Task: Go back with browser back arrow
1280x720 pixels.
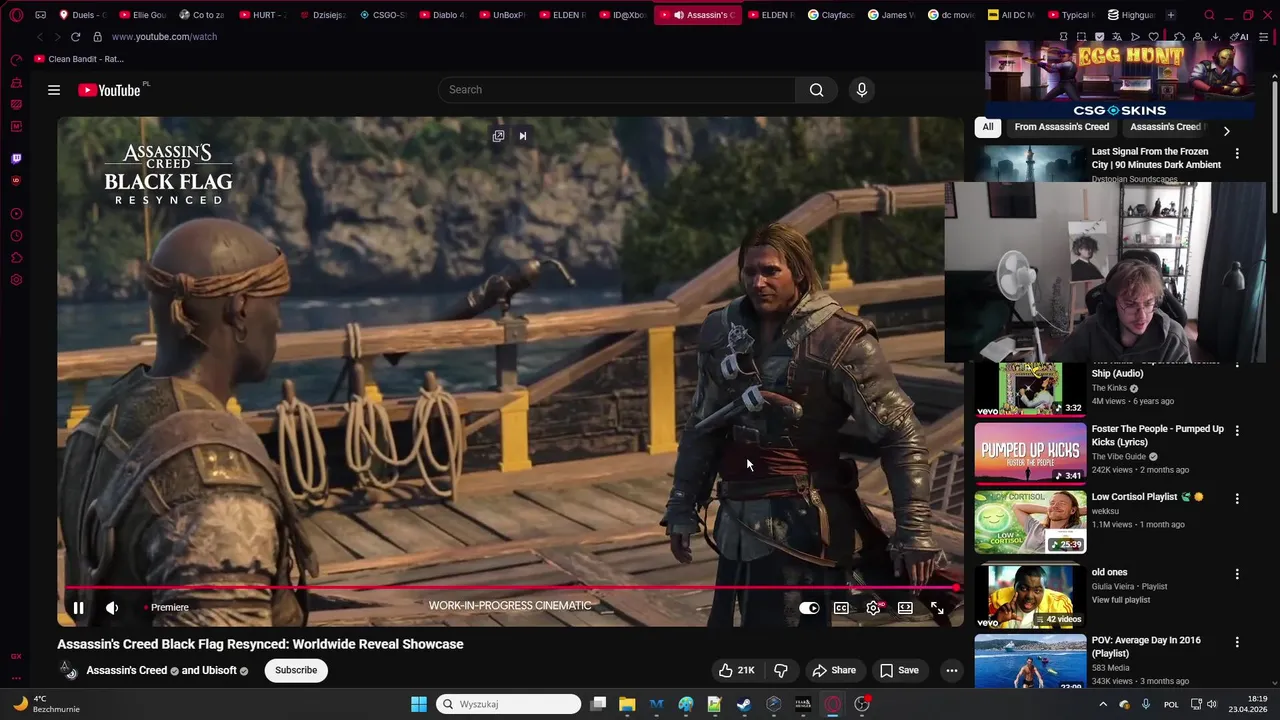Action: 40,37
